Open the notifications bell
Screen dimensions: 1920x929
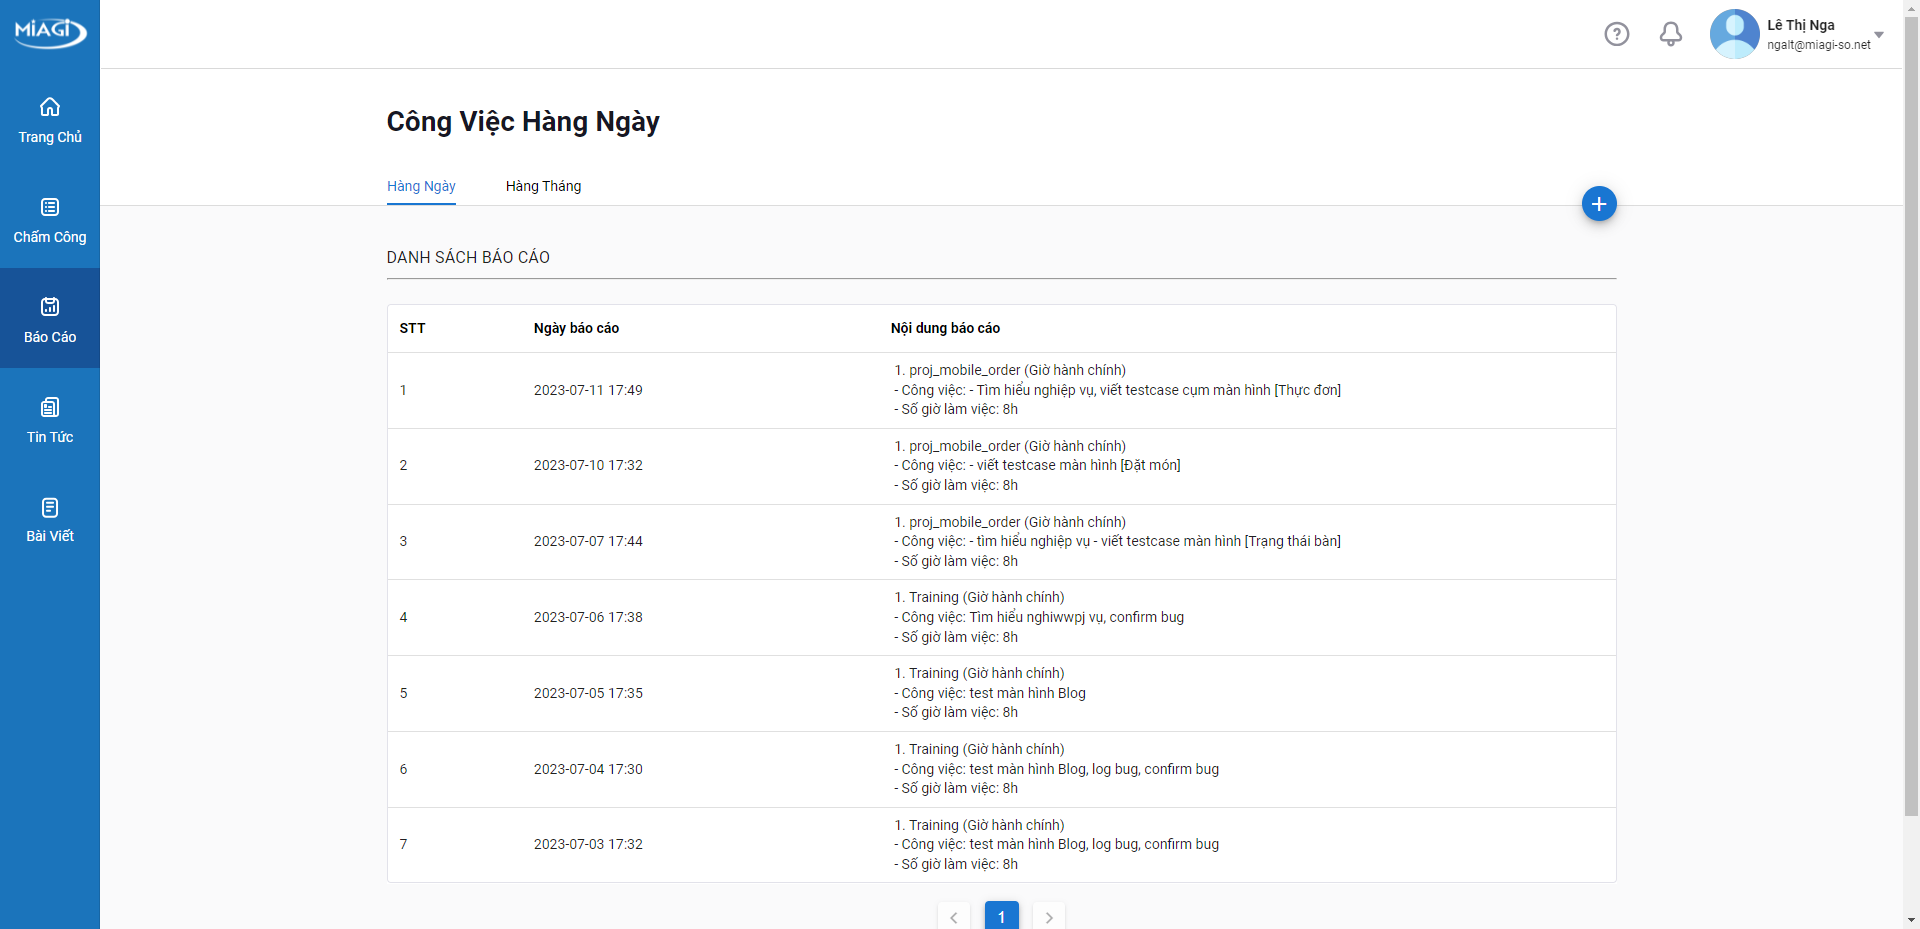[1670, 34]
